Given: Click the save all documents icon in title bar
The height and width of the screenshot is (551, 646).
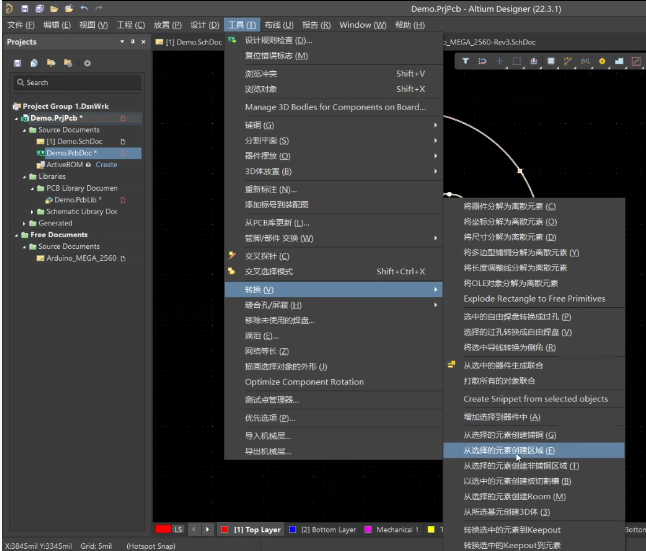Looking at the screenshot, I should 40,8.
